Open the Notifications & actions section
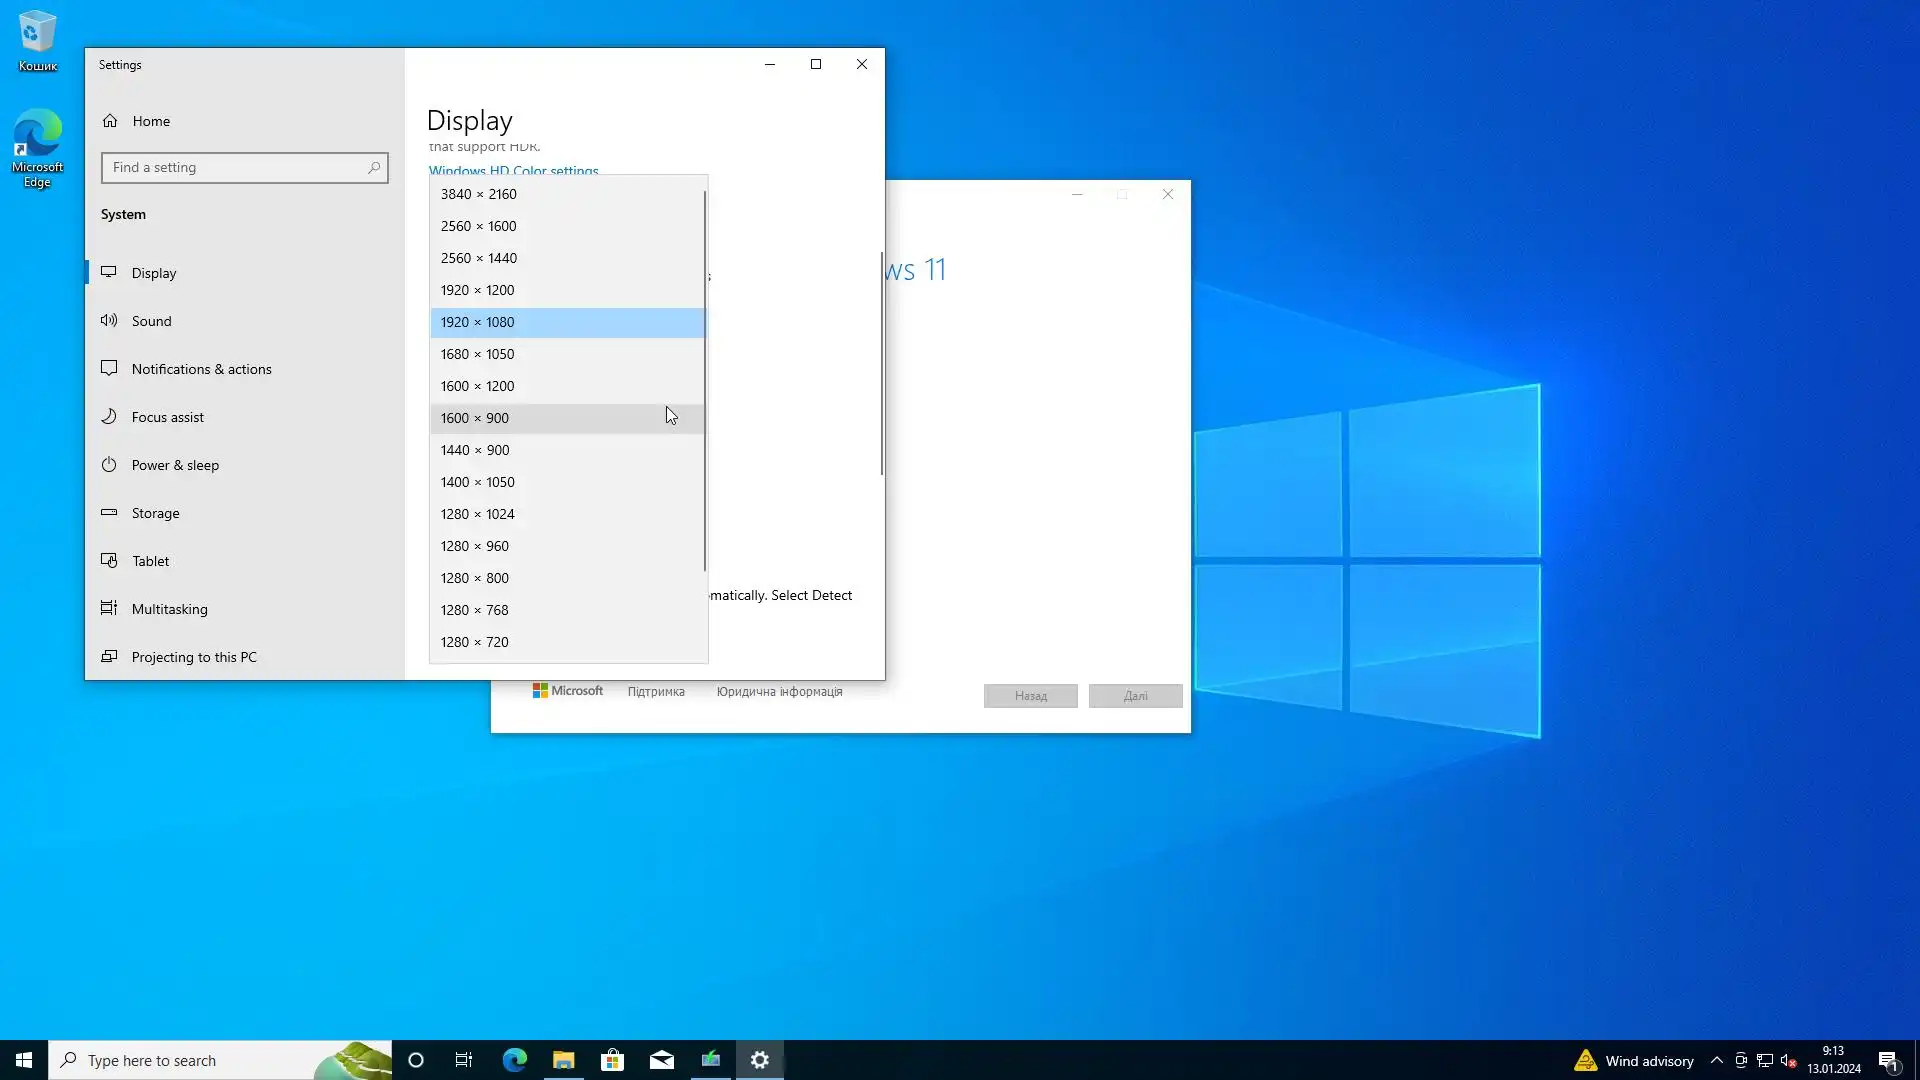The image size is (1920, 1080). (x=201, y=369)
